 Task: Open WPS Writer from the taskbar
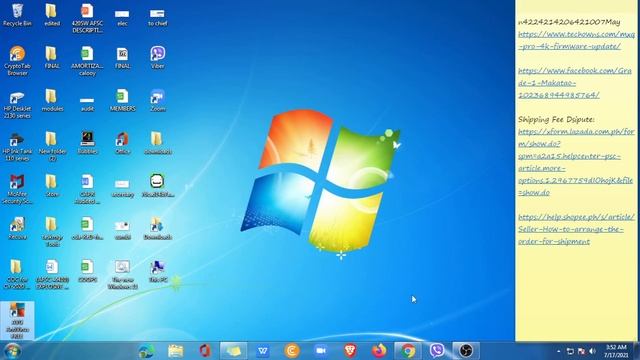[x=262, y=351]
